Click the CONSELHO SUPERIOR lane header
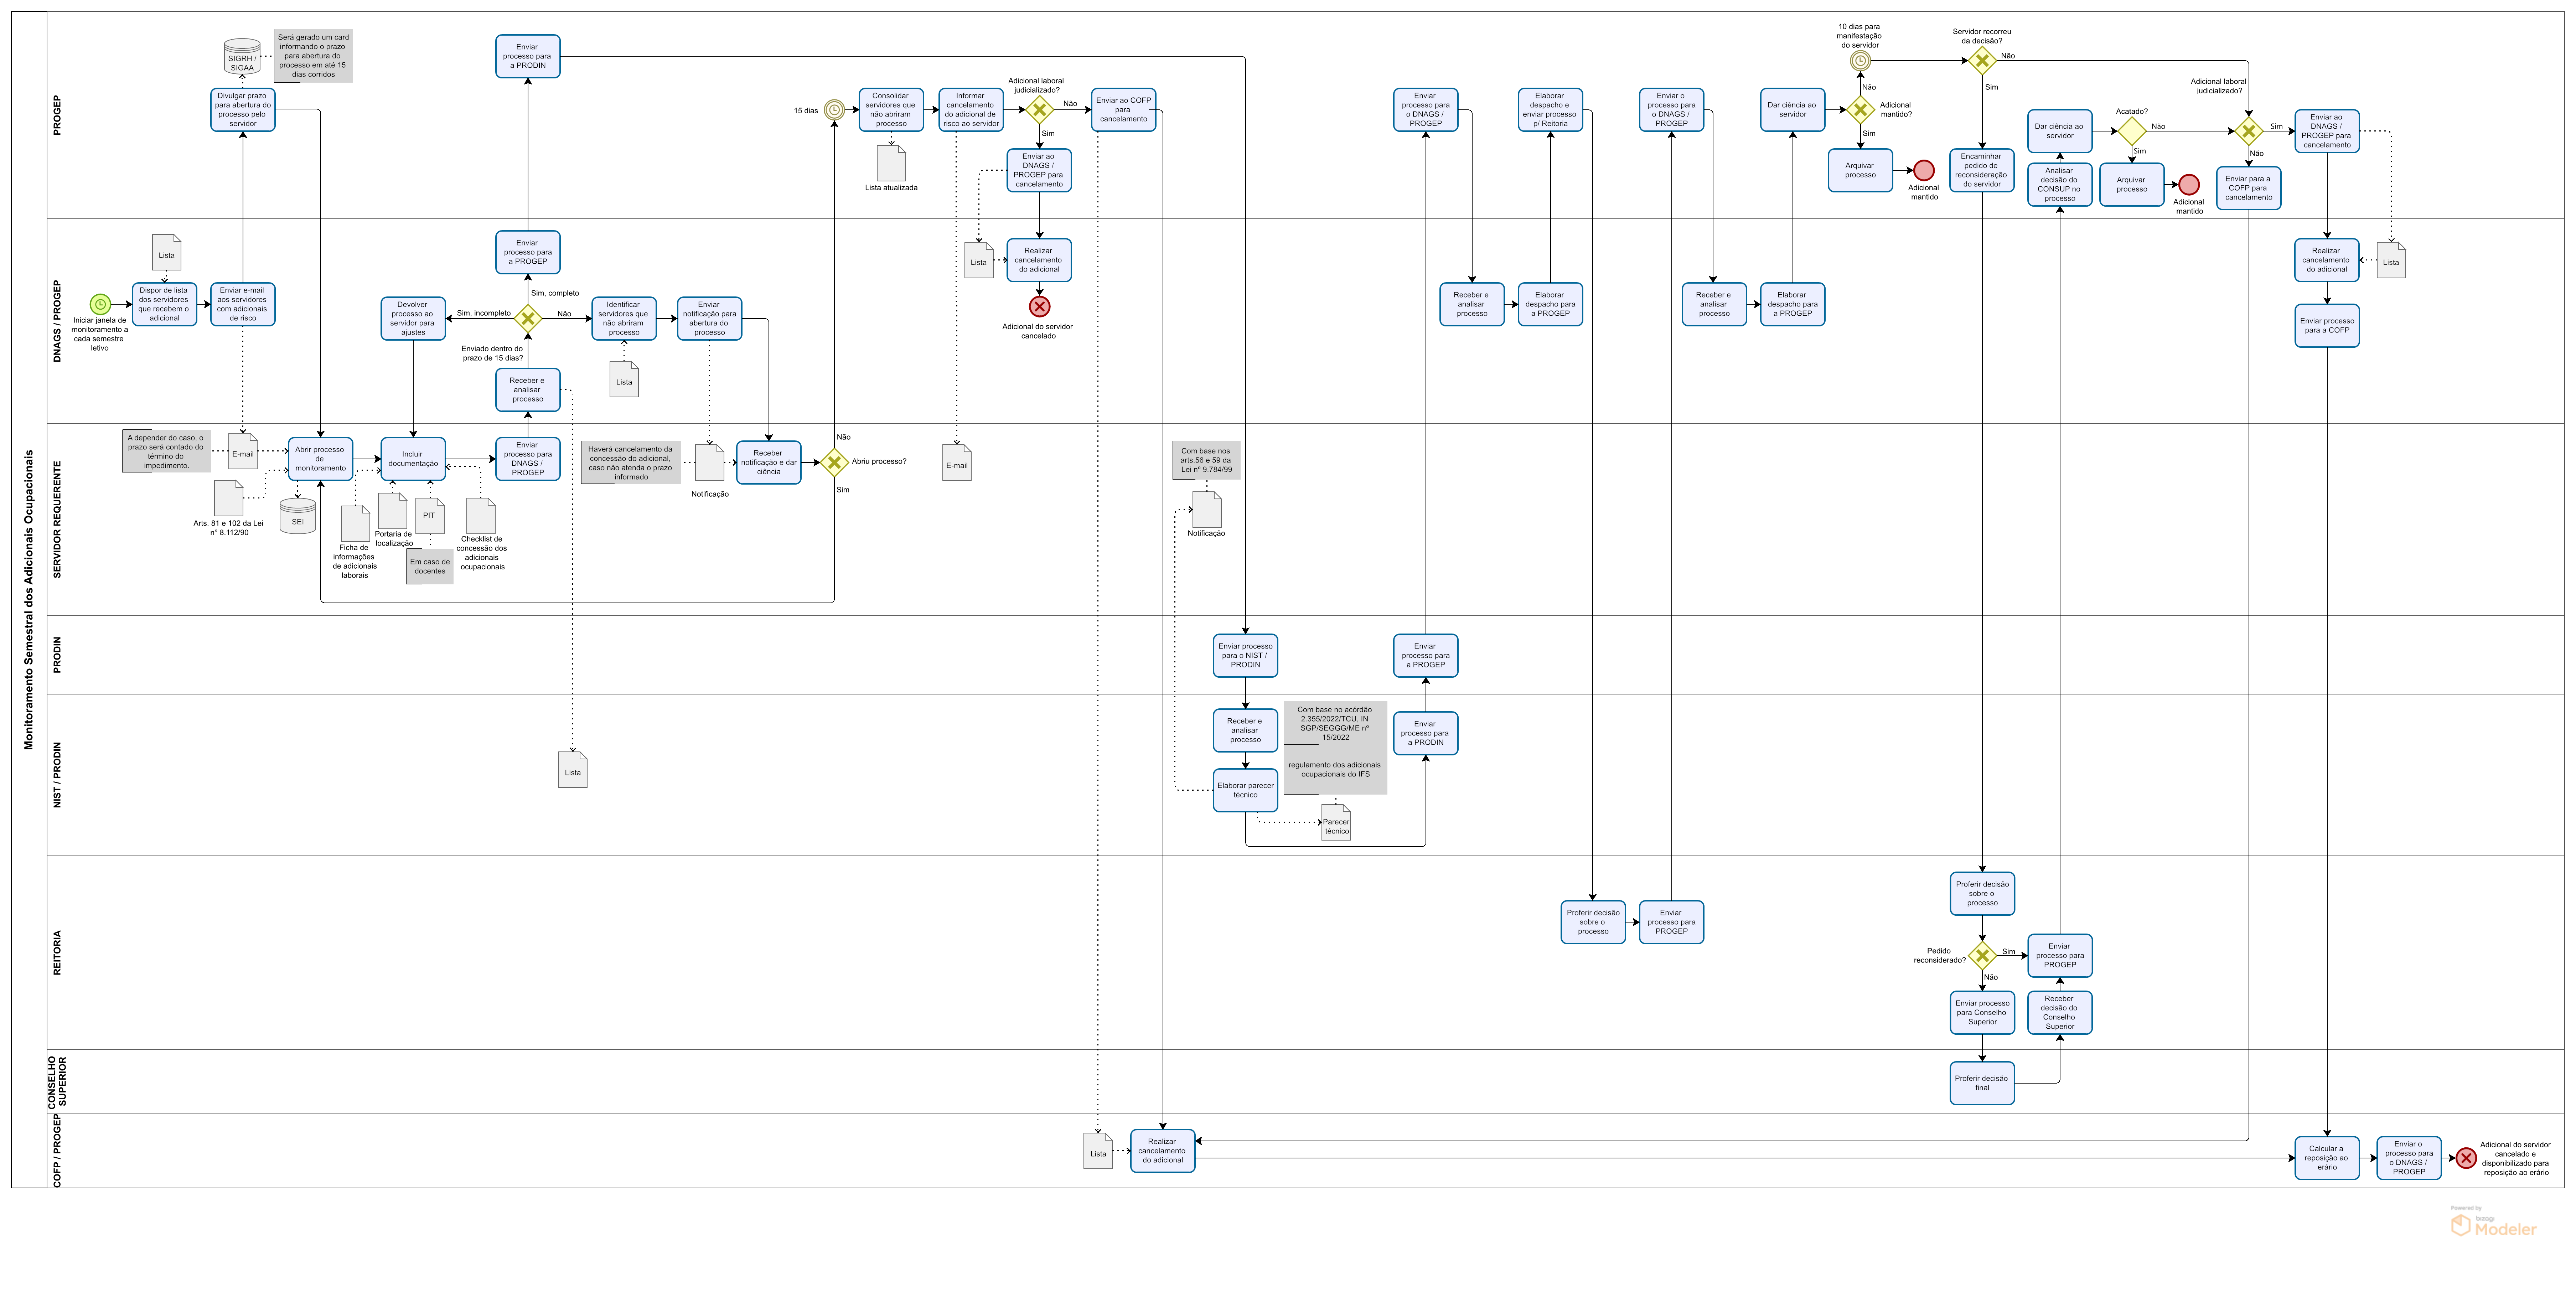The image size is (2576, 1292). click(x=57, y=1081)
